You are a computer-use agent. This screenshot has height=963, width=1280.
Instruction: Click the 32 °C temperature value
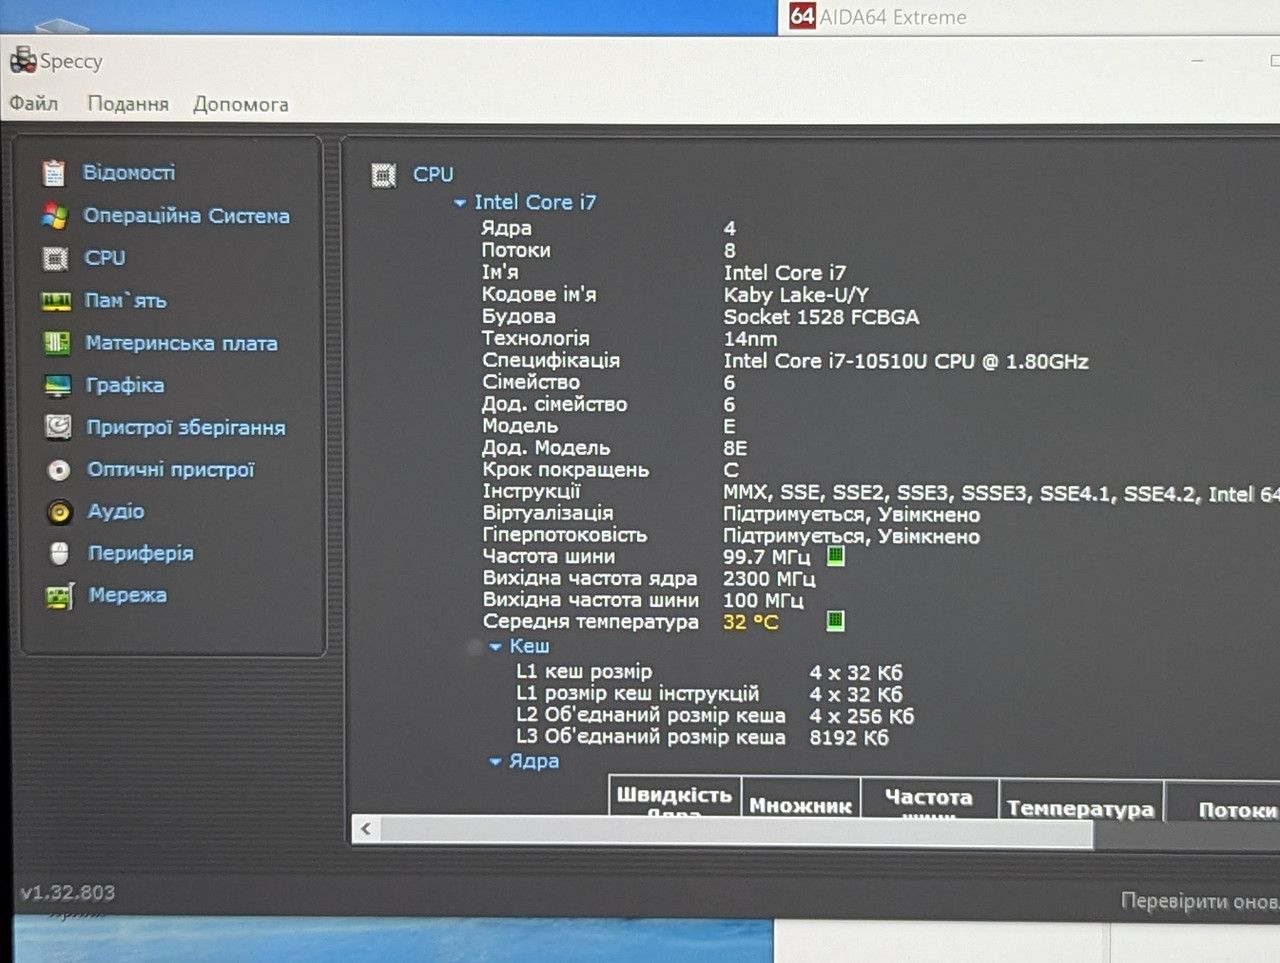[x=751, y=622]
